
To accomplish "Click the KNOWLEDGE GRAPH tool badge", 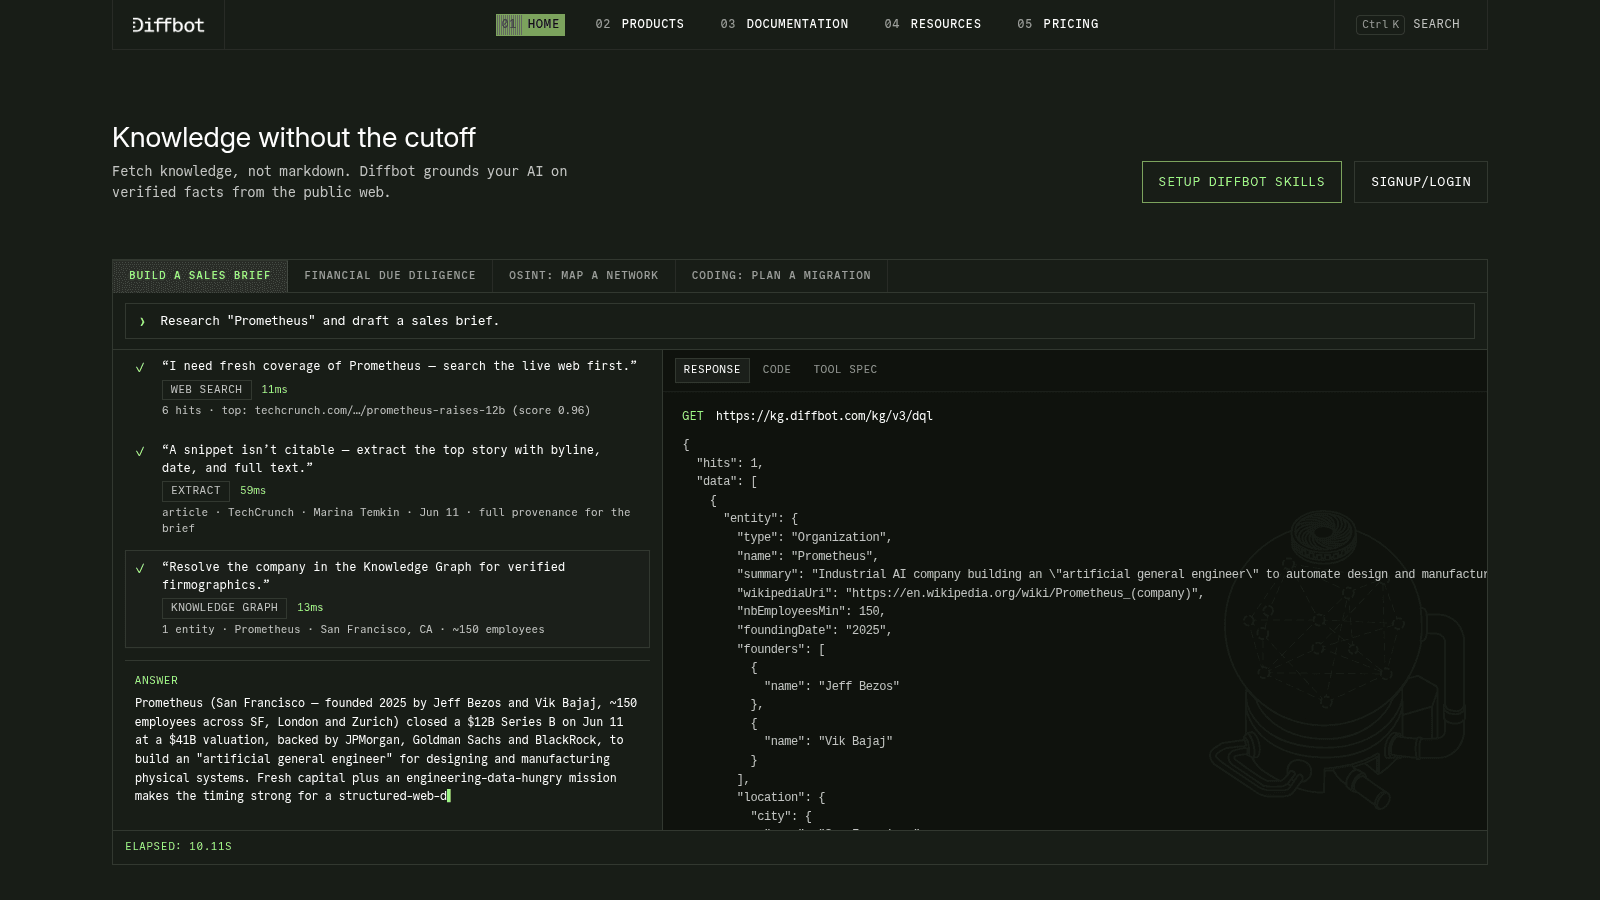I will point(224,608).
